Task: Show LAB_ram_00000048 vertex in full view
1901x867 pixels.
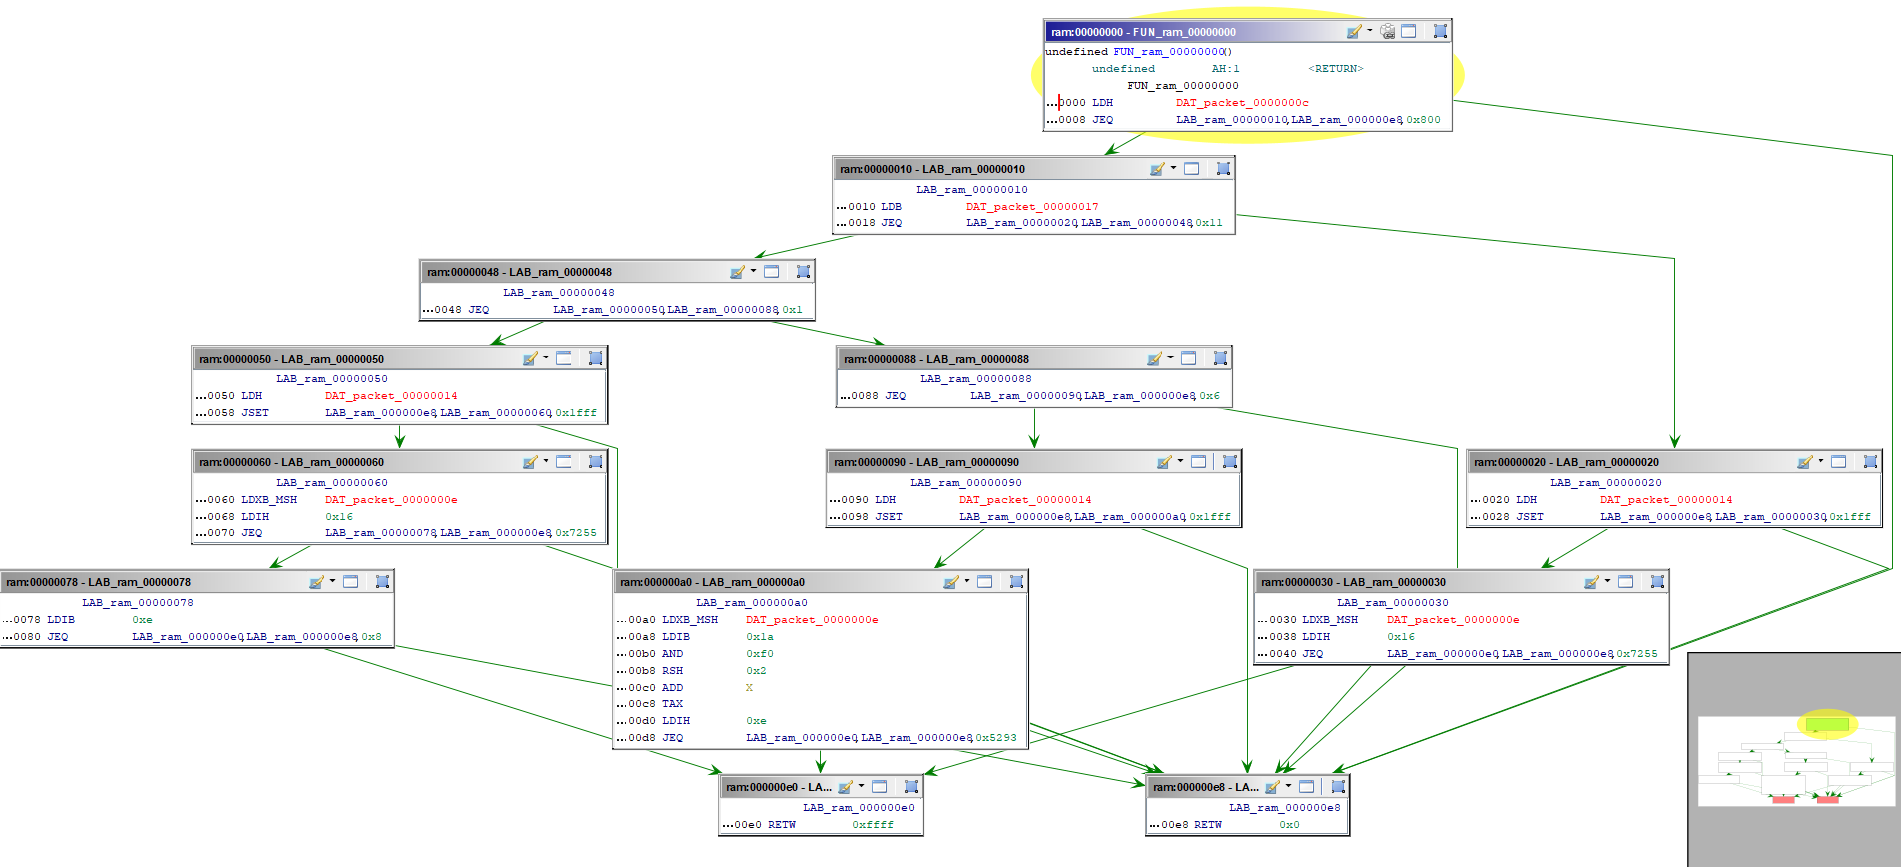Action: pos(772,272)
